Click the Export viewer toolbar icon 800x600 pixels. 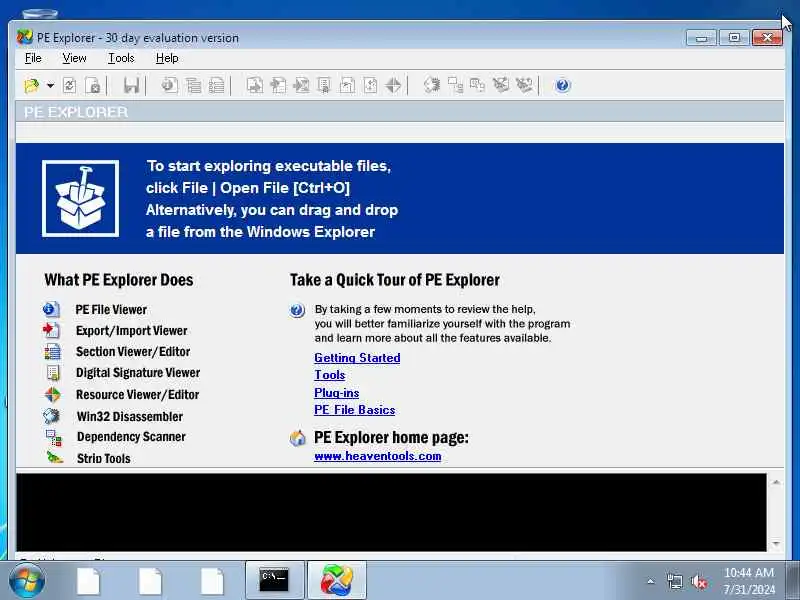pyautogui.click(x=255, y=85)
